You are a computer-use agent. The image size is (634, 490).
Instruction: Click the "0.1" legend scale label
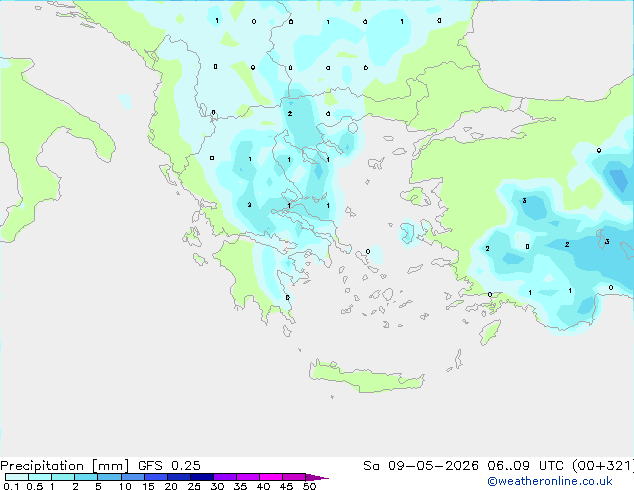[x=11, y=486]
